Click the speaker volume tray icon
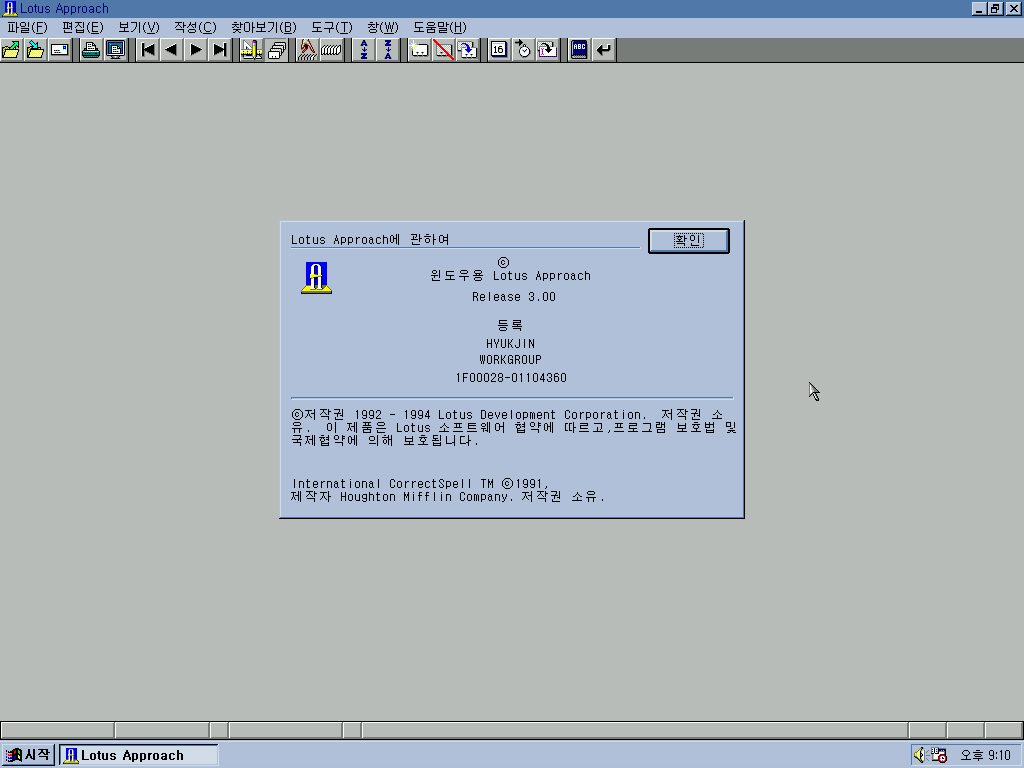Viewport: 1024px width, 768px height. 920,755
